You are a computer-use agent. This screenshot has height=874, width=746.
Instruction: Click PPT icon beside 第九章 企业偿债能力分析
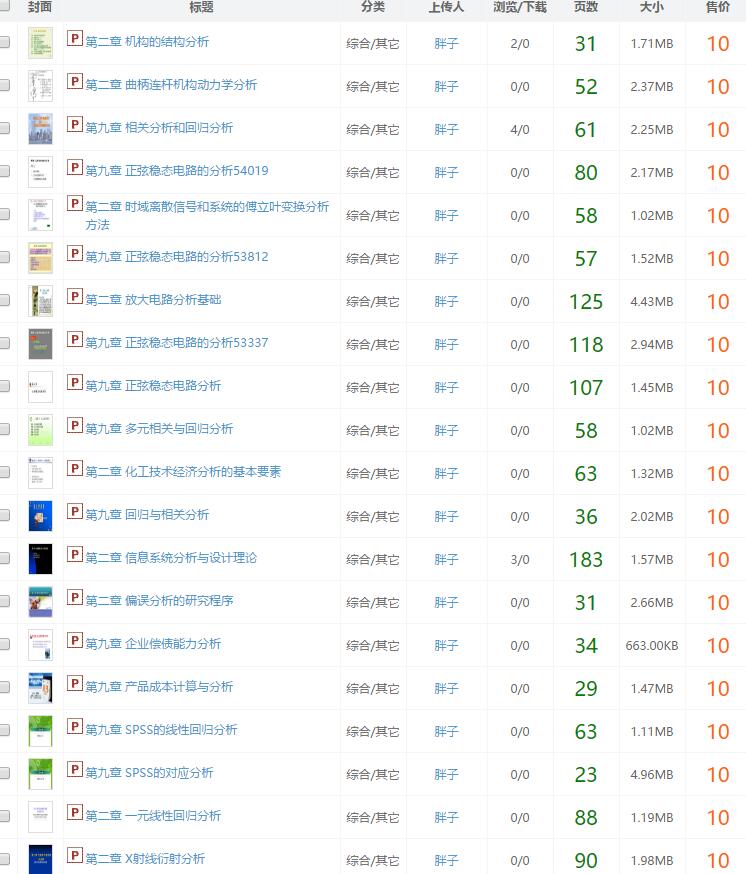pos(74,641)
